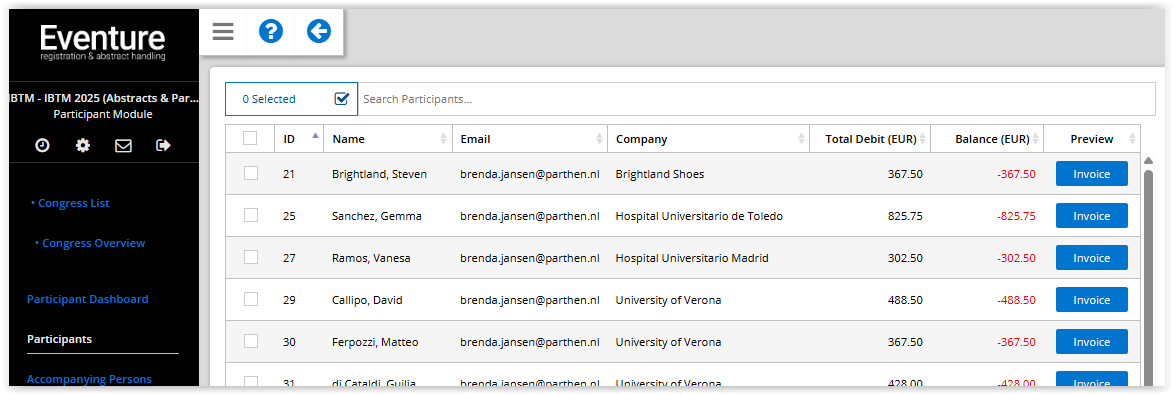Sort the table by the ID column

coord(299,138)
